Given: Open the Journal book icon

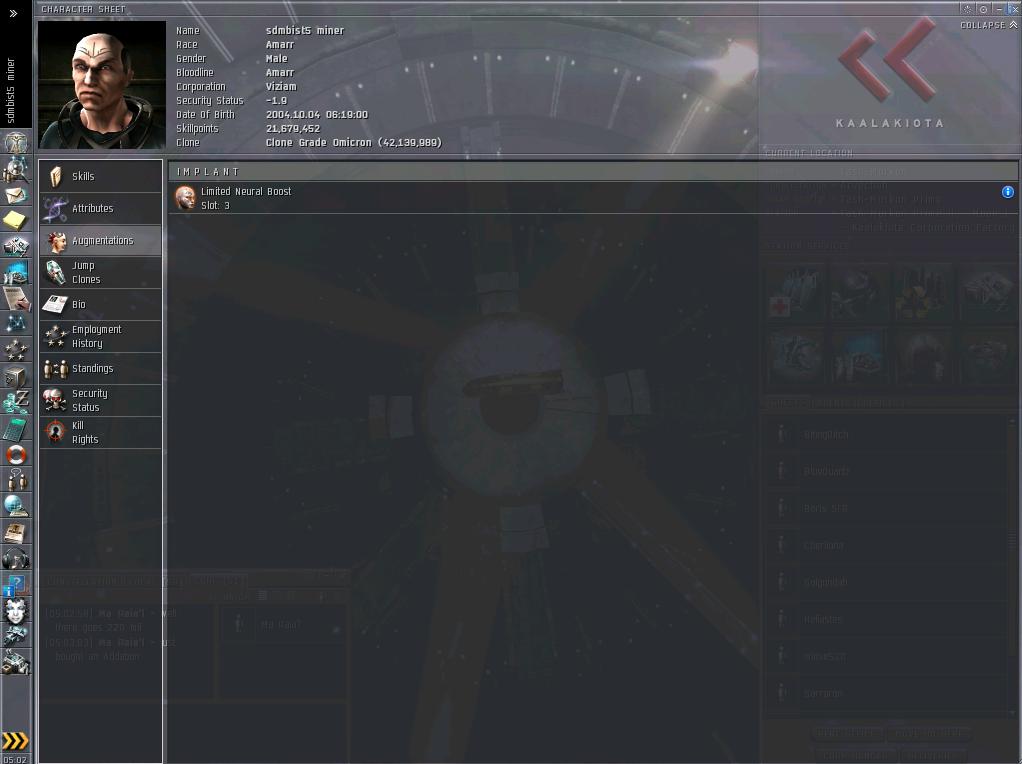Looking at the screenshot, I should [15, 532].
